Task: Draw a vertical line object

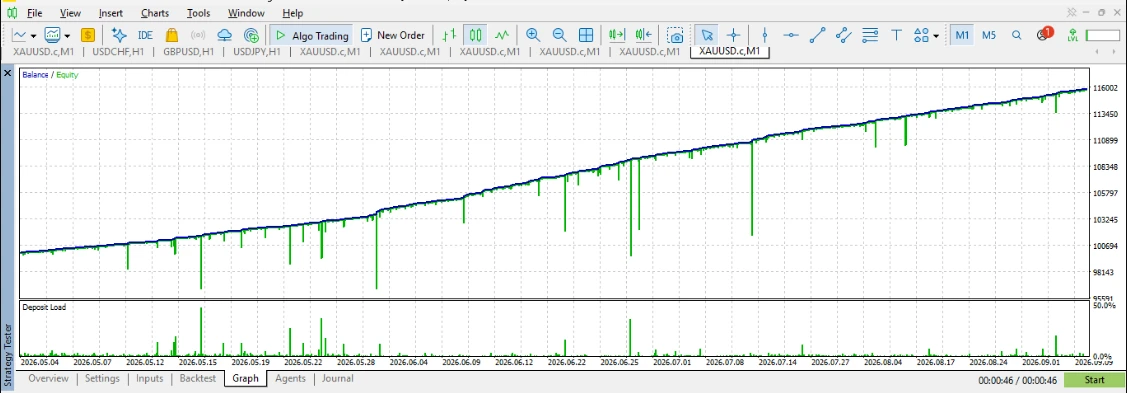Action: 765,34
